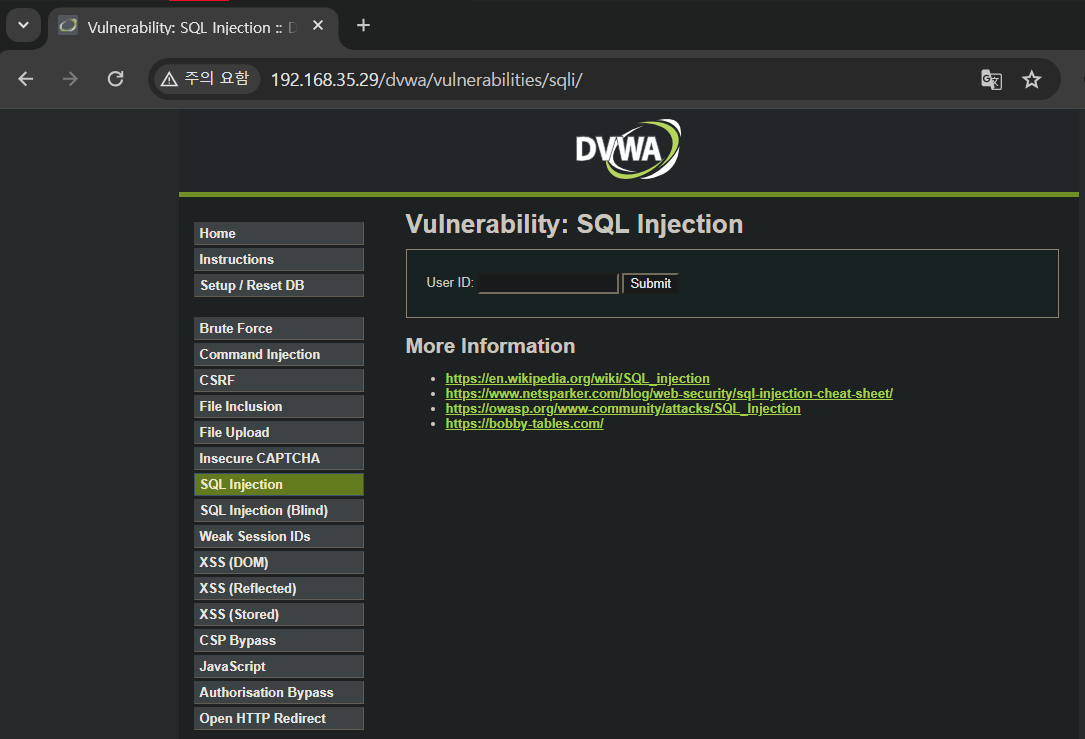Open the Instructions page
Image resolution: width=1085 pixels, height=739 pixels.
(x=279, y=259)
